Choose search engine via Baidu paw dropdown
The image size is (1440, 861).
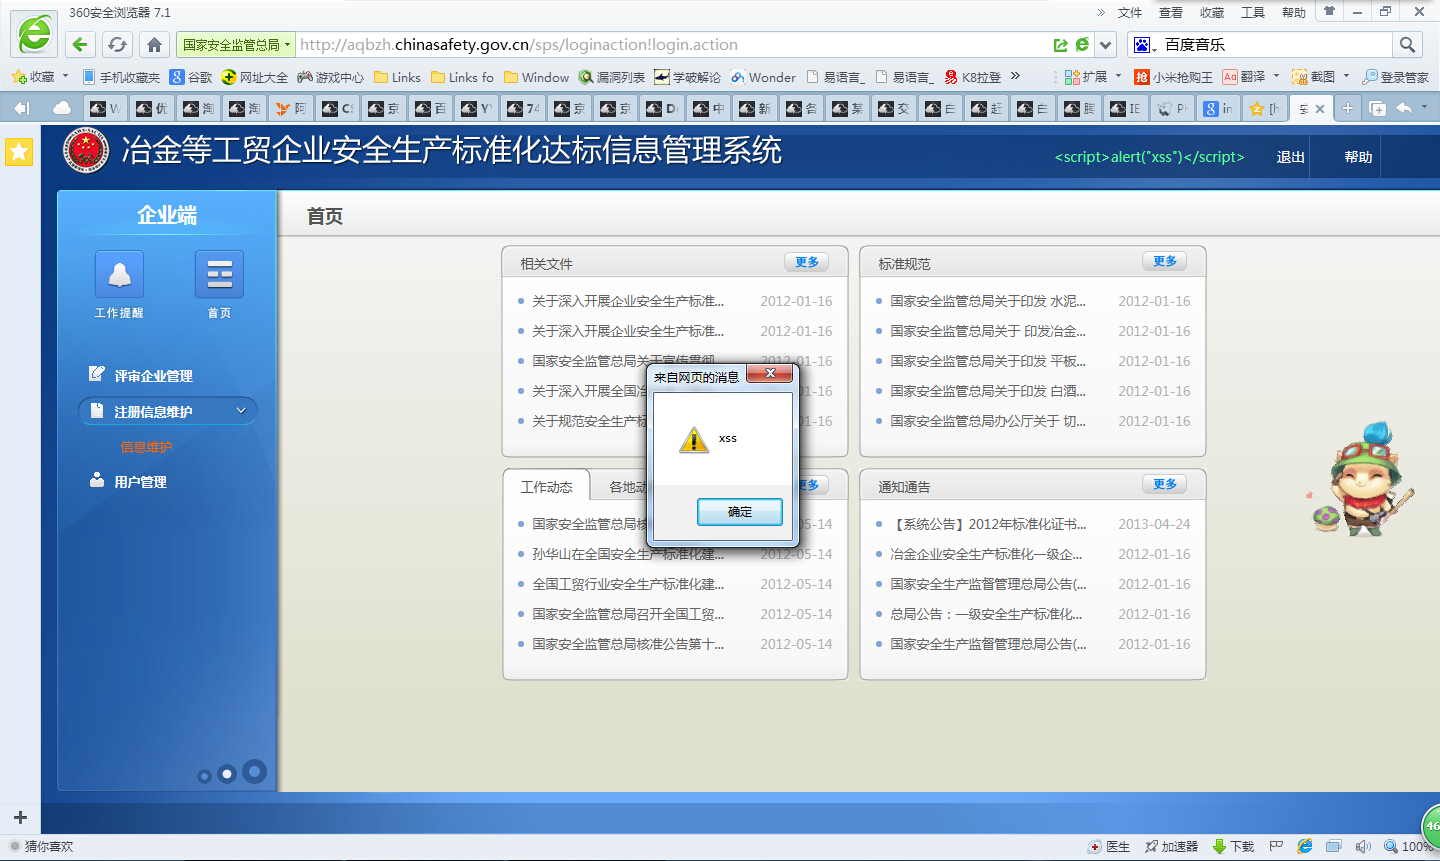pyautogui.click(x=1145, y=45)
